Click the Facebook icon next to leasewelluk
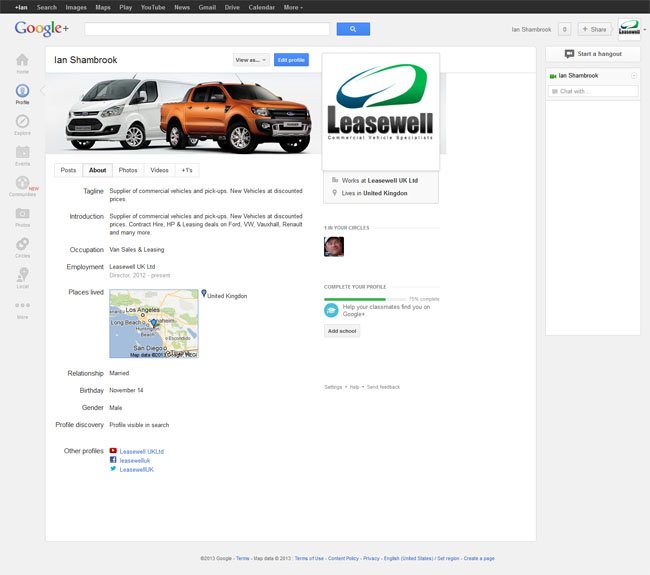This screenshot has width=650, height=575. [x=113, y=460]
